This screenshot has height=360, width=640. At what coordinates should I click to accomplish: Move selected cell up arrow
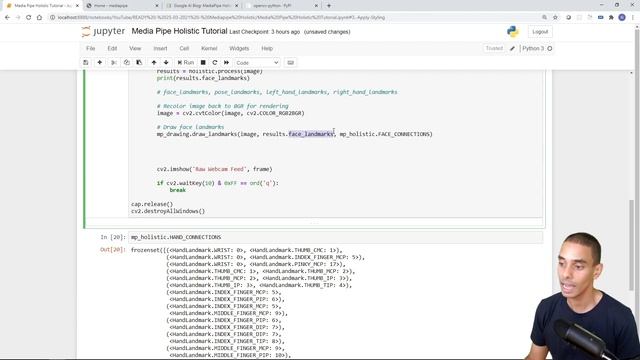tap(154, 62)
